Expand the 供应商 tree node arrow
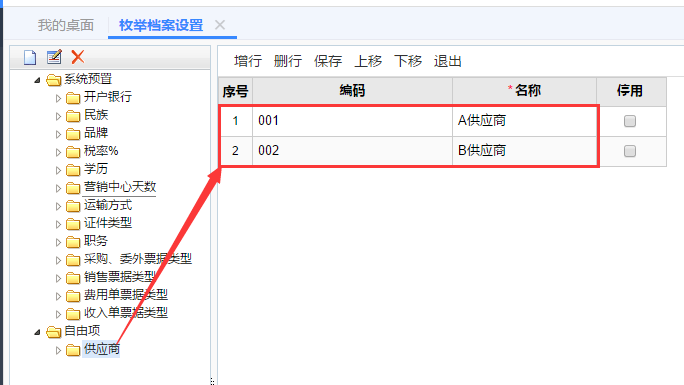Image resolution: width=684 pixels, height=385 pixels. (x=58, y=350)
